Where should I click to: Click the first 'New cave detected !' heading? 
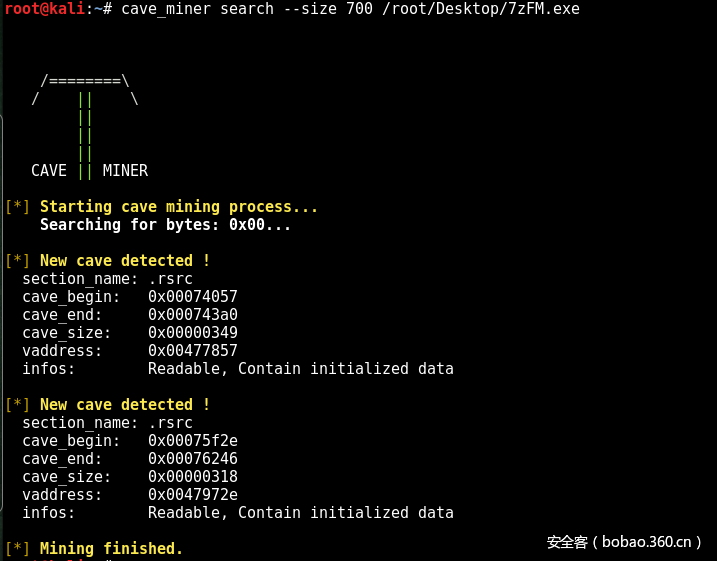click(124, 261)
